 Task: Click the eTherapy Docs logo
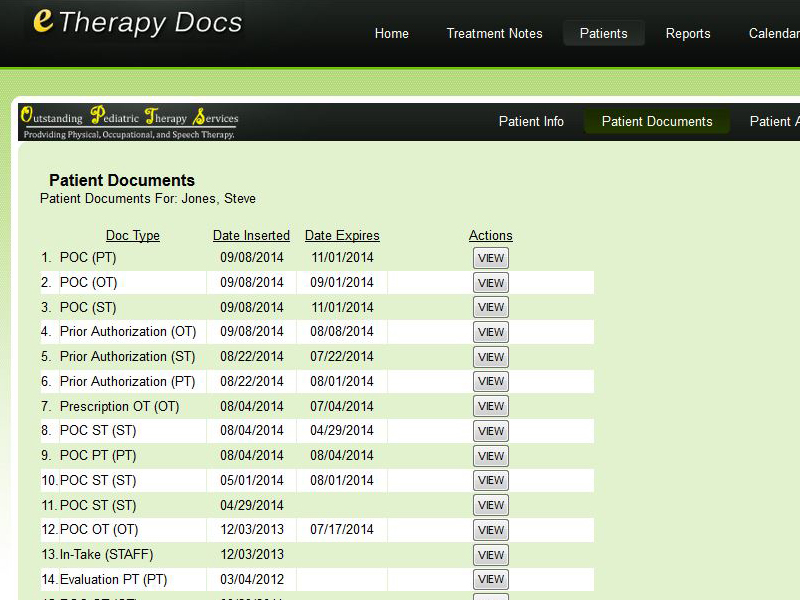tap(137, 22)
